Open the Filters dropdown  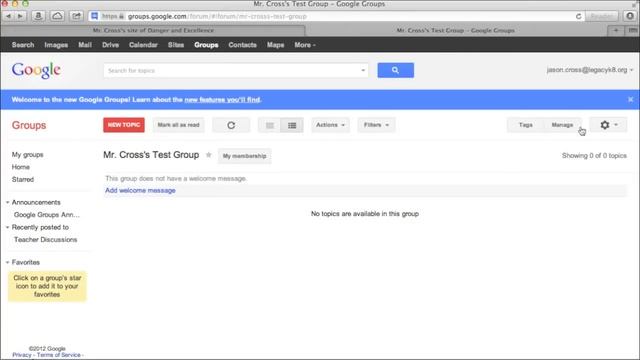376,125
